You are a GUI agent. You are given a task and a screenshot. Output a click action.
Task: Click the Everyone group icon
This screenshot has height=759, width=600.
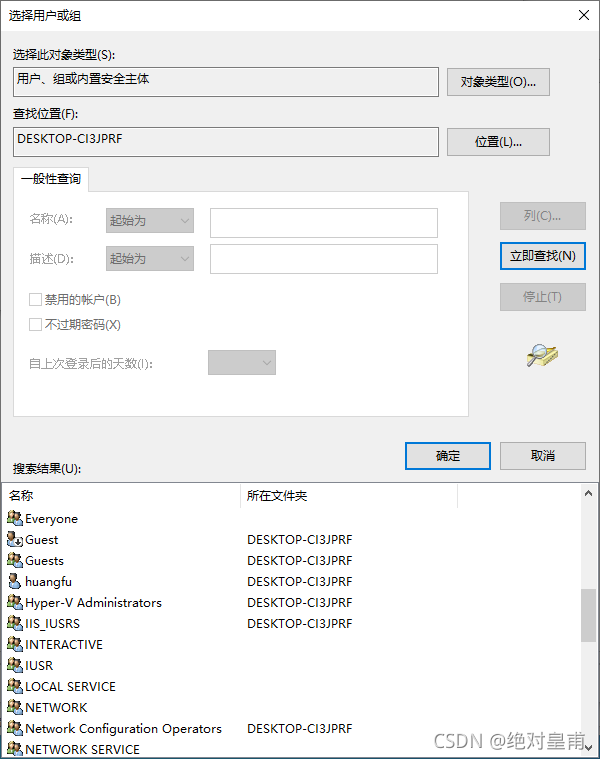pyautogui.click(x=15, y=518)
